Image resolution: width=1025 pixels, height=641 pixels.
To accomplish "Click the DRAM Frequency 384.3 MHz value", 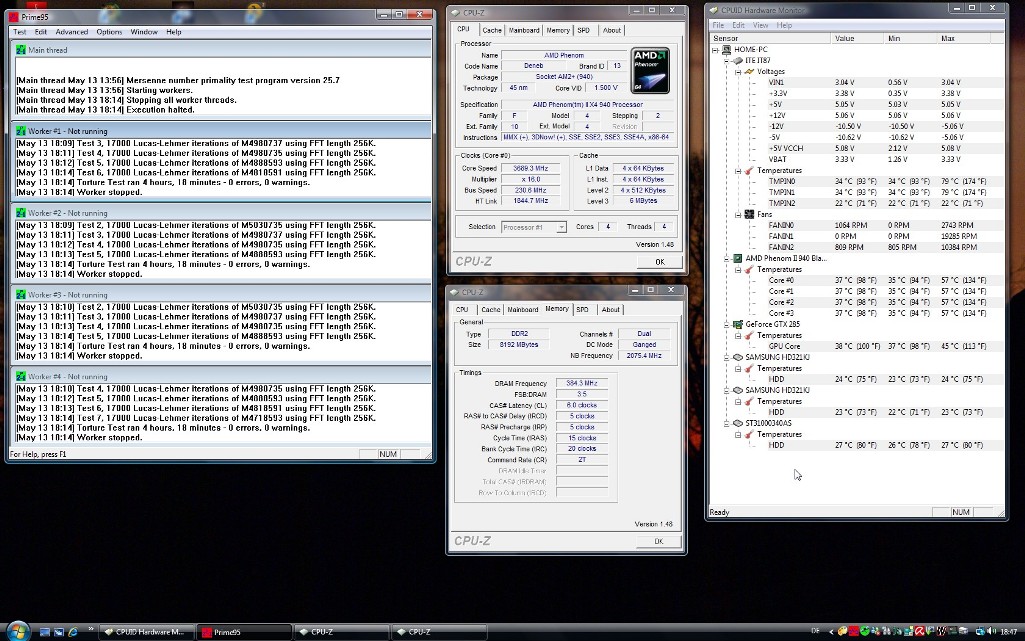I will click(x=582, y=384).
